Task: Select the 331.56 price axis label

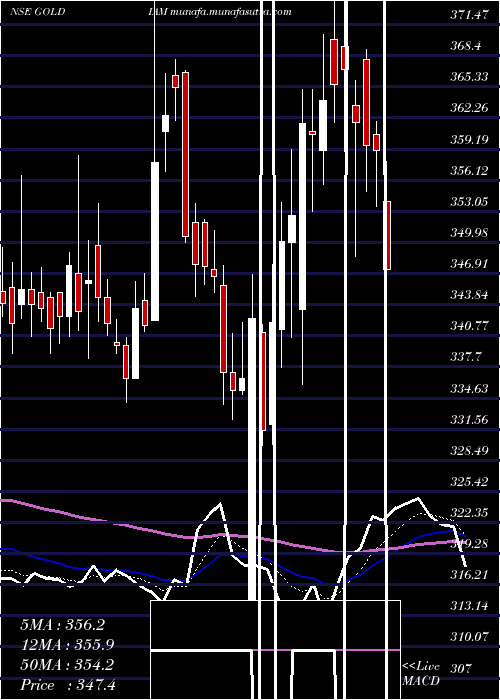Action: click(x=471, y=420)
